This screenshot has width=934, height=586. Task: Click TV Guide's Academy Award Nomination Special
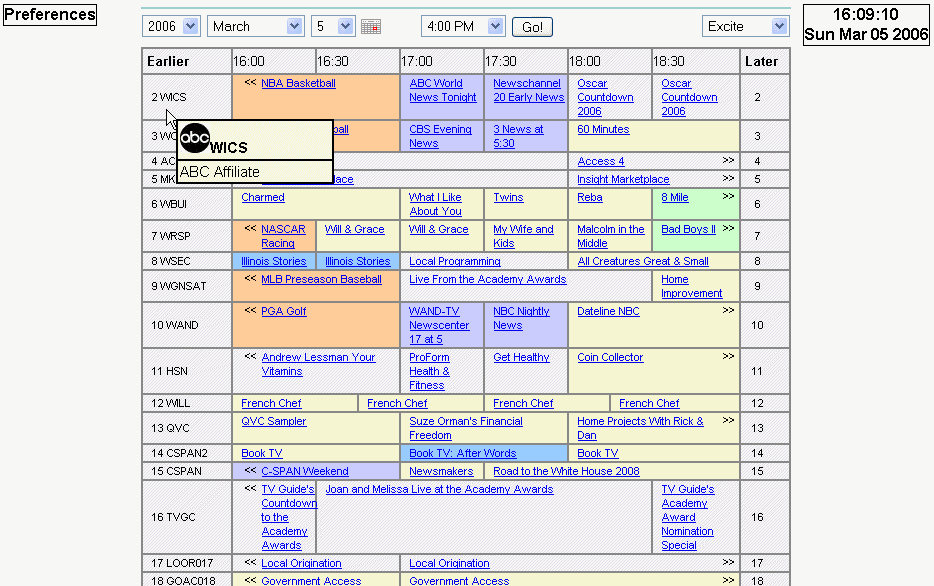click(687, 517)
